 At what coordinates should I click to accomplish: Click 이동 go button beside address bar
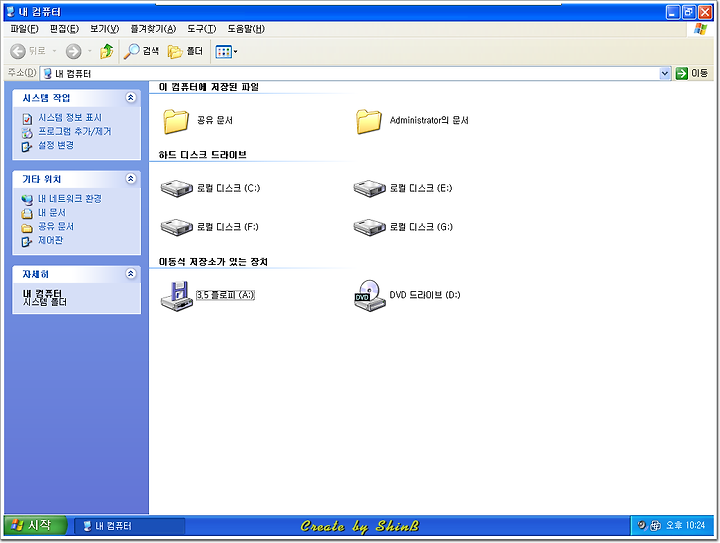coord(692,73)
